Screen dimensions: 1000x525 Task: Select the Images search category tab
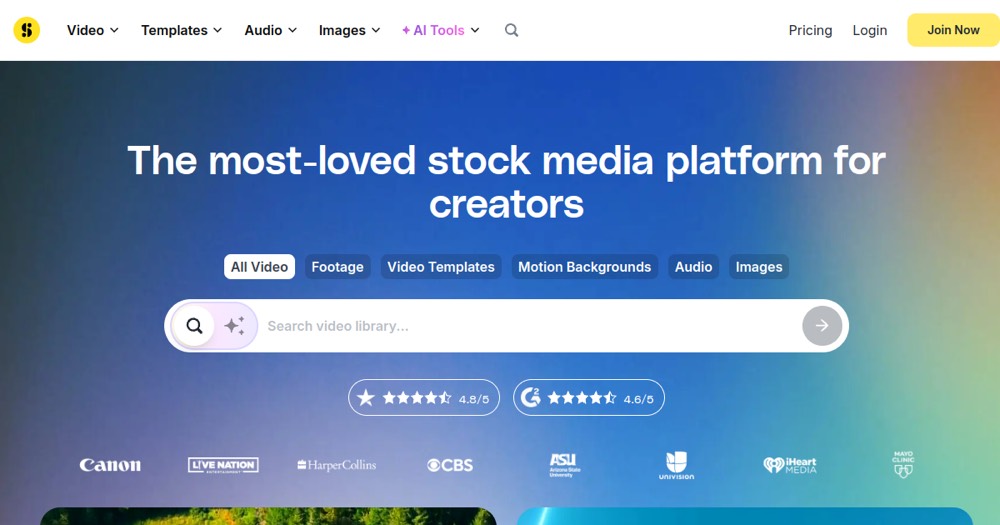coord(759,267)
